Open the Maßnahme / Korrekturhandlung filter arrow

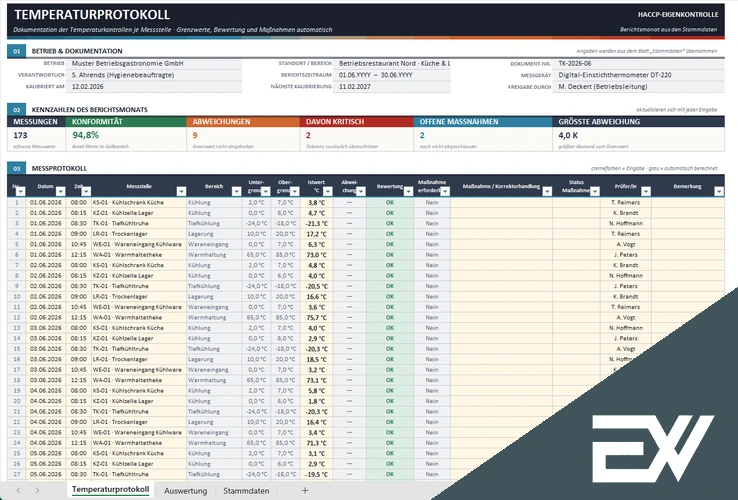547,191
